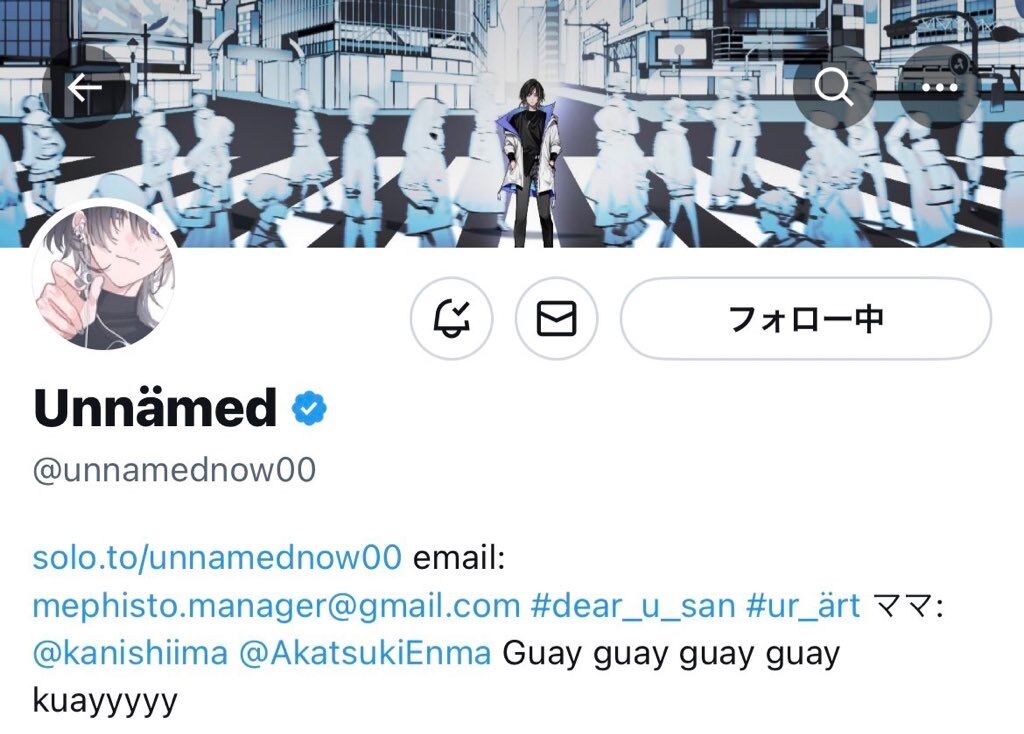Screen dimensions: 1024x734
Task: Open the #dear_u_san hashtag
Action: tap(633, 605)
